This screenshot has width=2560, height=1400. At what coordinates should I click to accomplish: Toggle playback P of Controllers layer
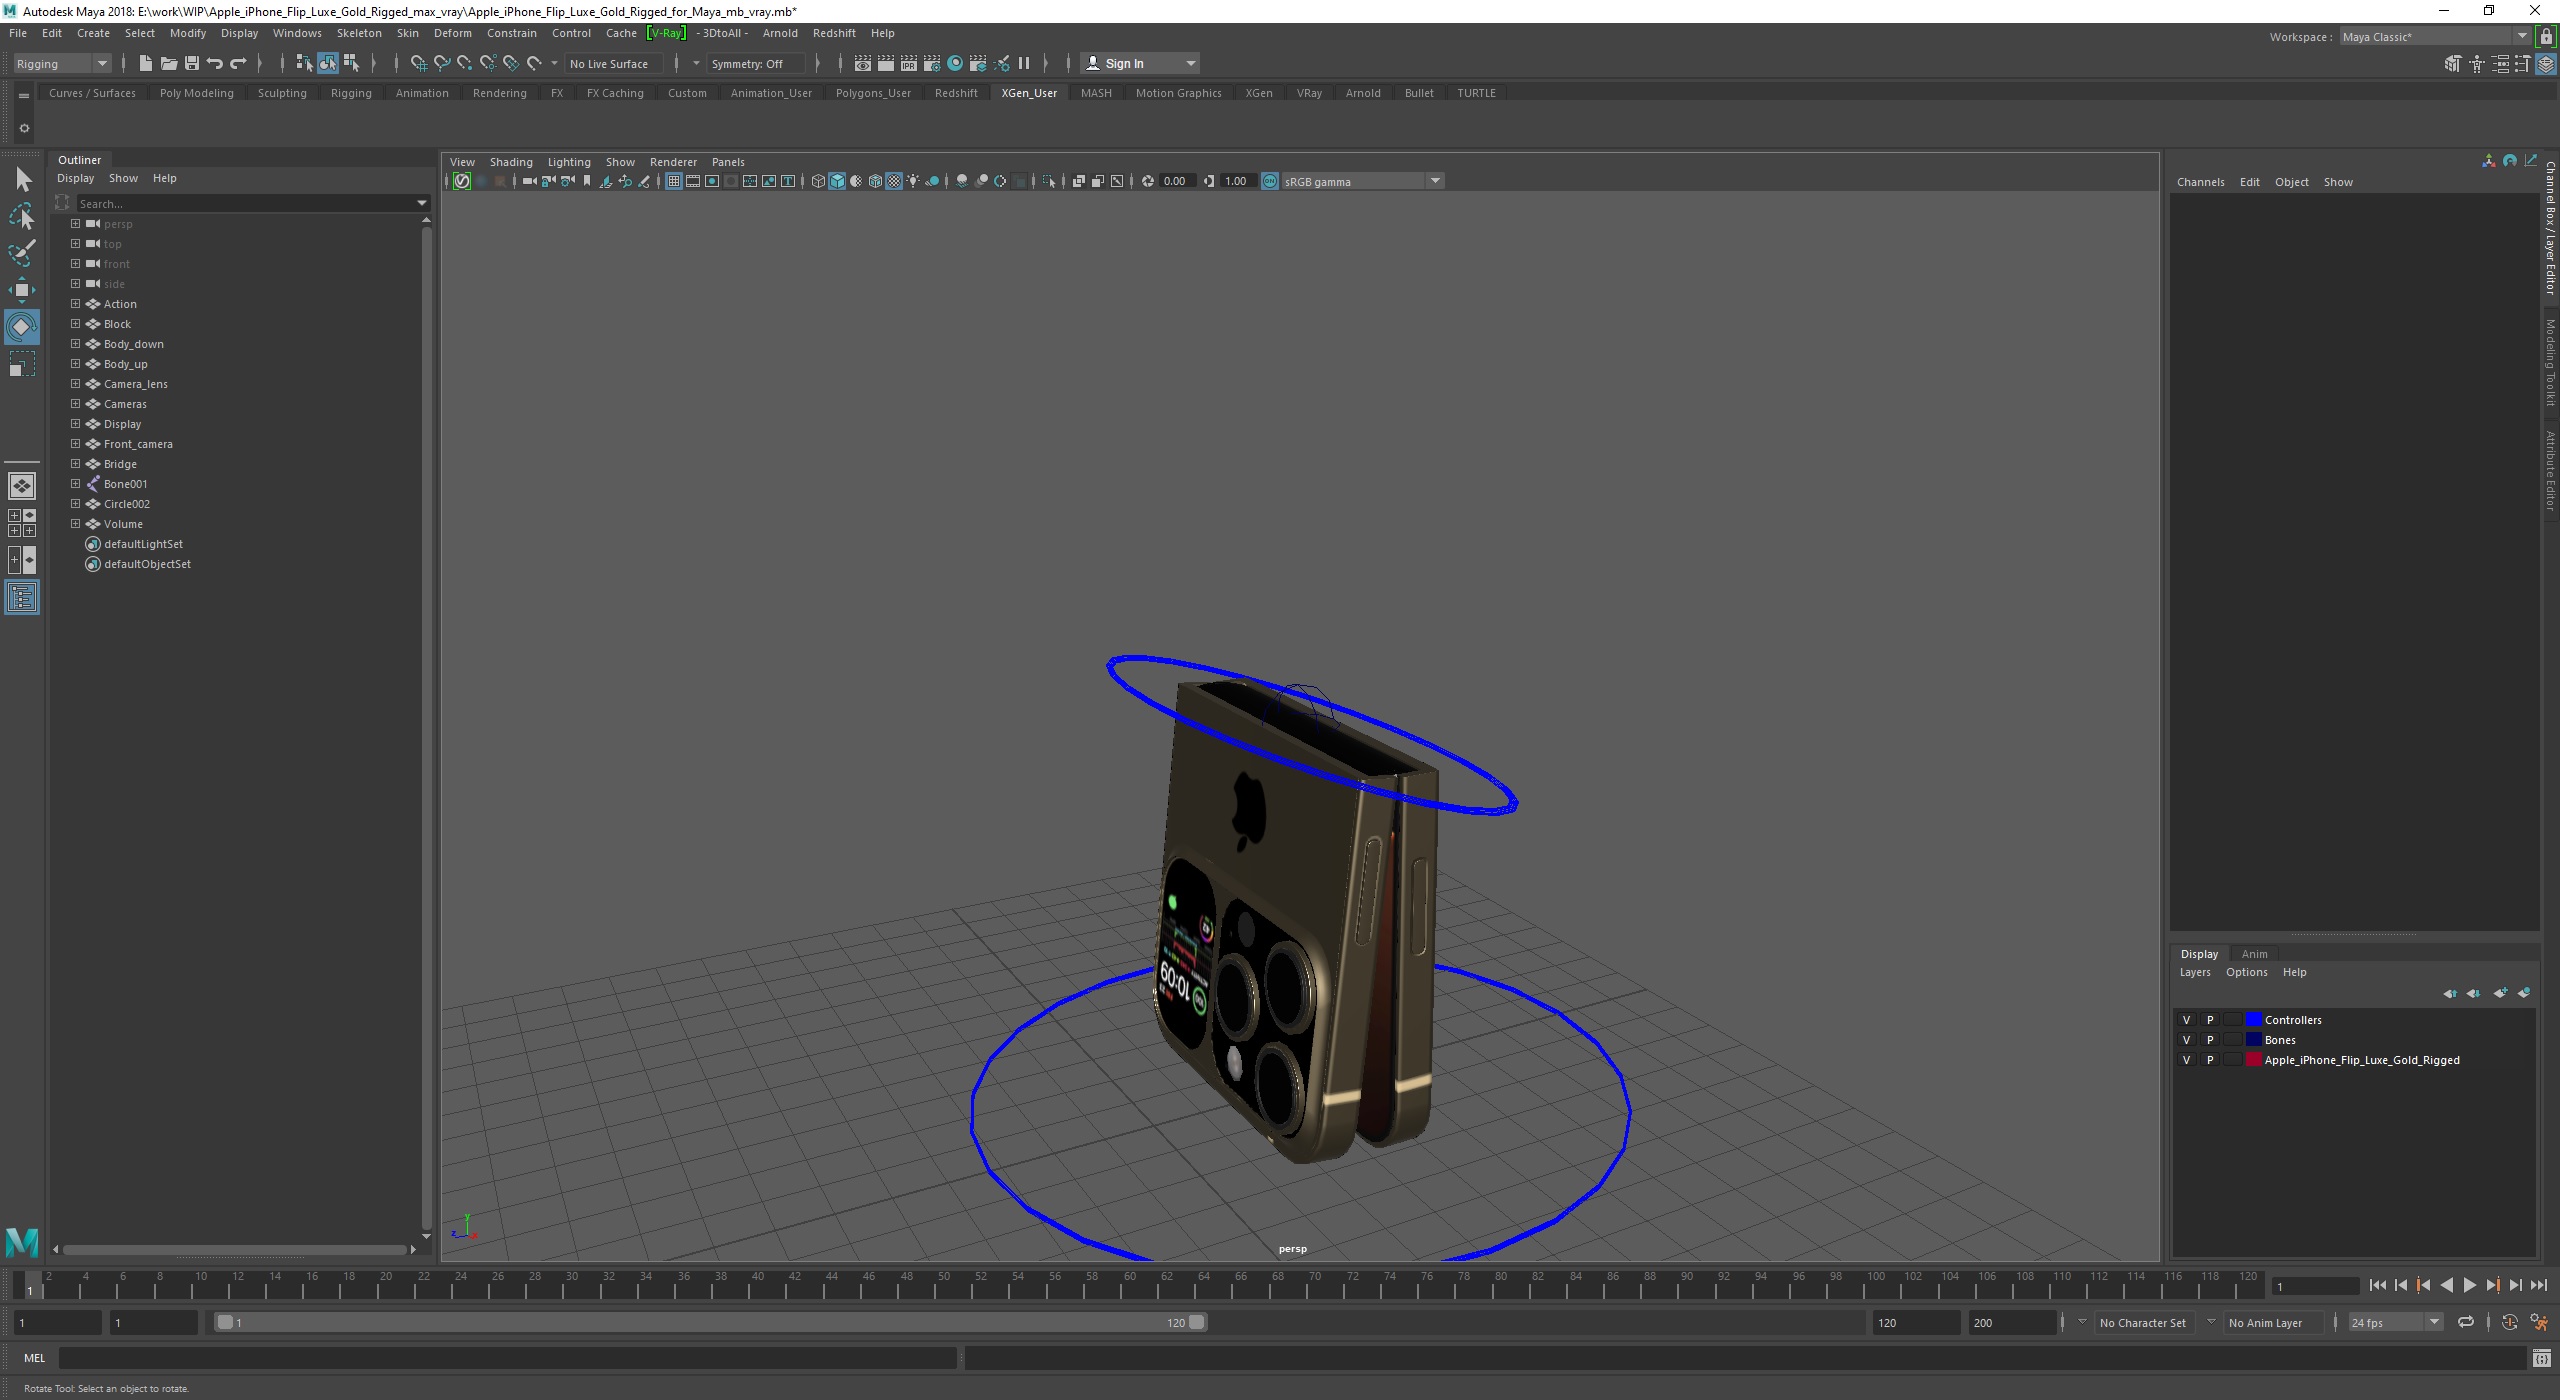coord(2210,1020)
